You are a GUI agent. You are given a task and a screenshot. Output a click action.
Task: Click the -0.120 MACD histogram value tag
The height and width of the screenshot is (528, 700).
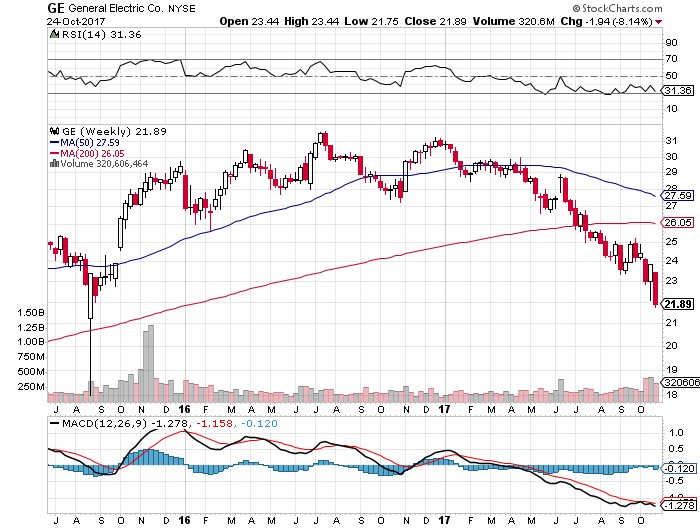[677, 468]
